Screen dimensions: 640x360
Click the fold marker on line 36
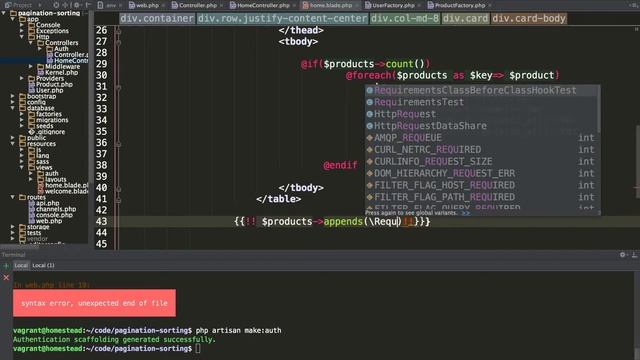click(x=118, y=143)
